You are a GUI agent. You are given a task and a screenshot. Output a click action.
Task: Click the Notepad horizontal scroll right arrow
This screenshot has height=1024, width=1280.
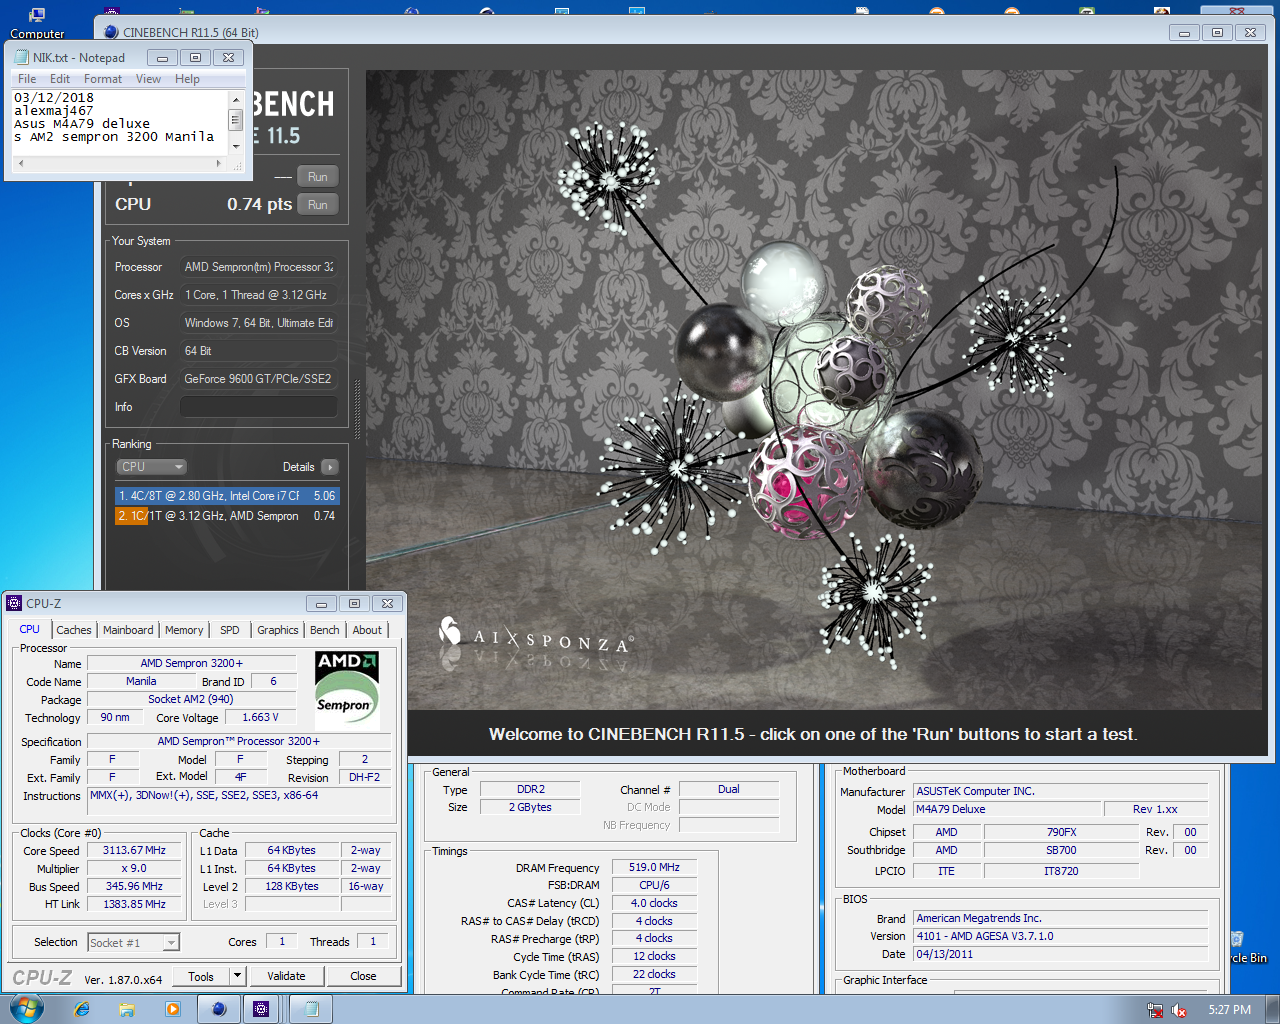pyautogui.click(x=219, y=162)
